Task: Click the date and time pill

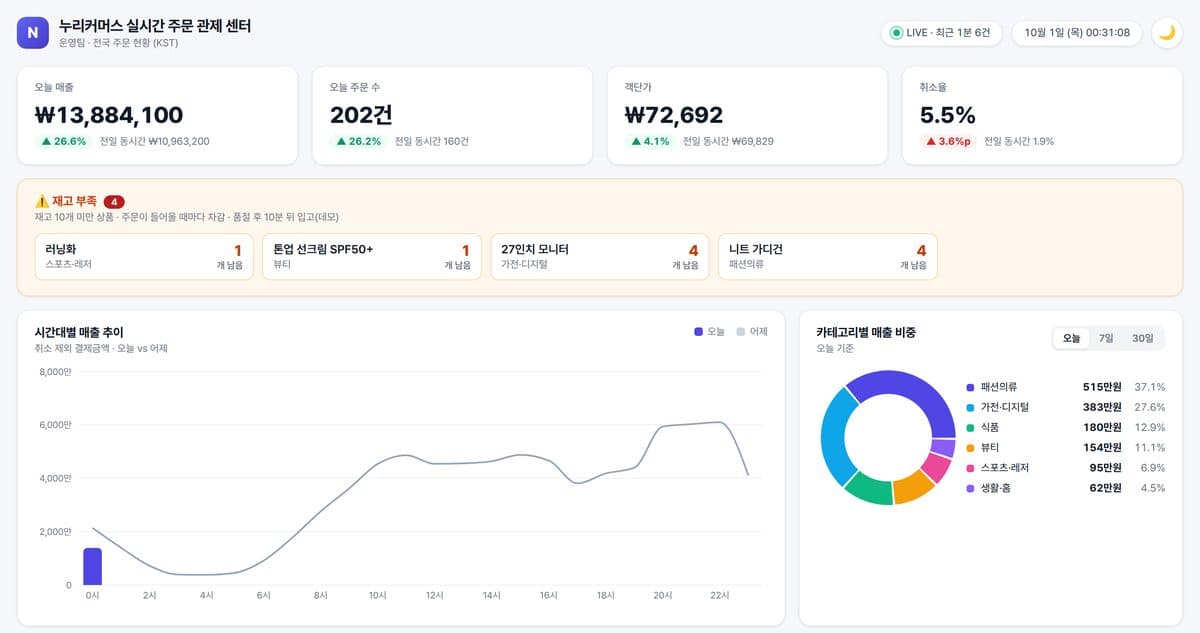Action: [x=1076, y=33]
